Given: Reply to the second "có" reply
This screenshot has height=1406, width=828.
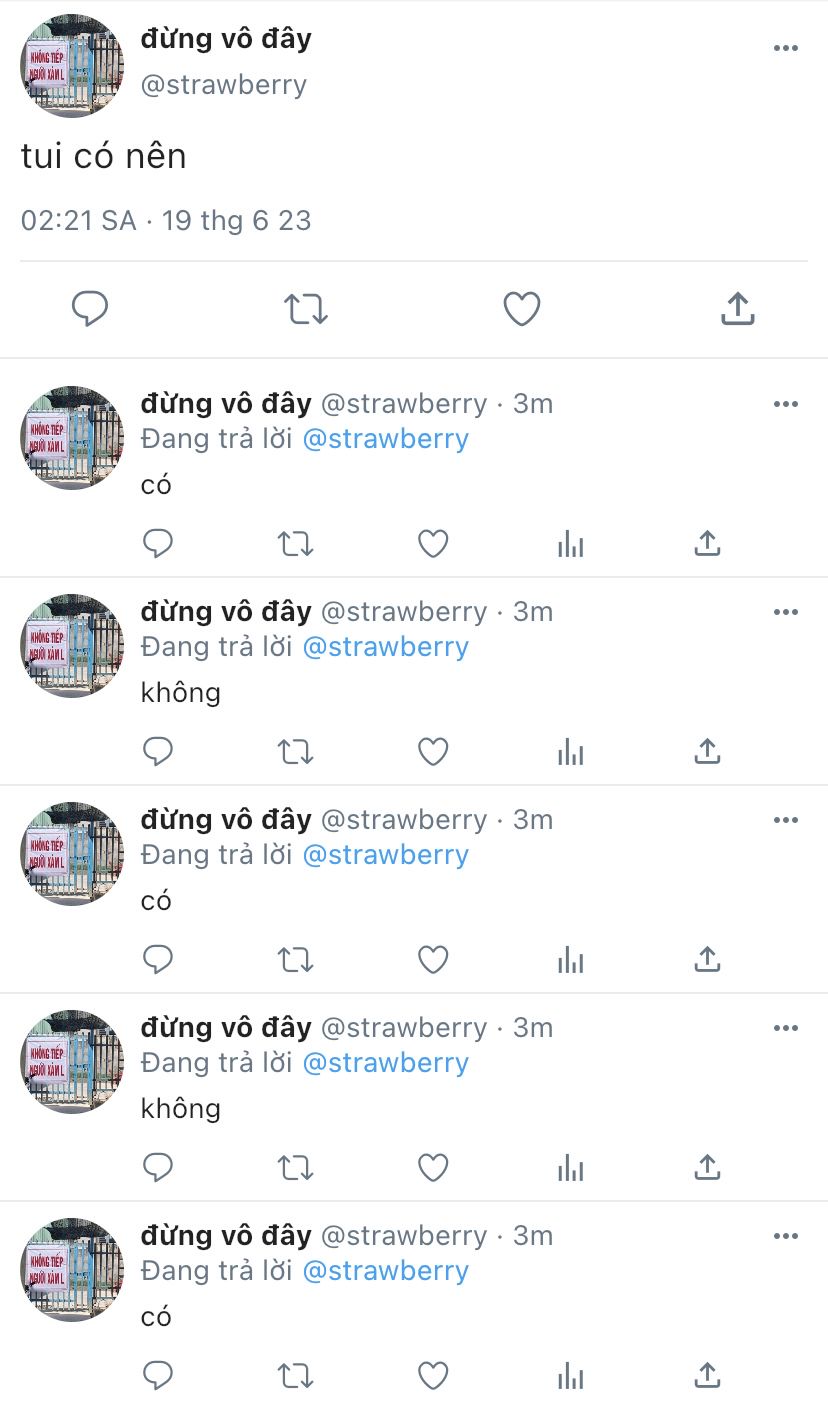Looking at the screenshot, I should pyautogui.click(x=158, y=960).
